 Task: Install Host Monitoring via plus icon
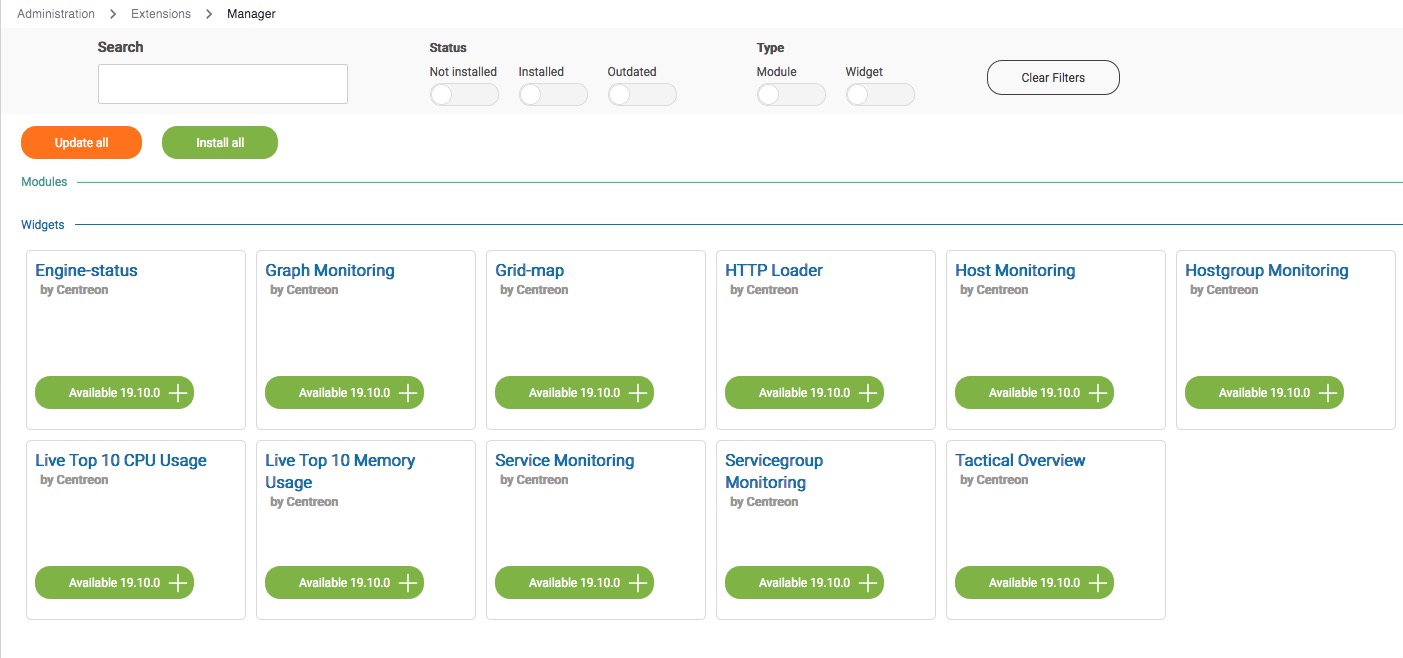click(x=1098, y=393)
